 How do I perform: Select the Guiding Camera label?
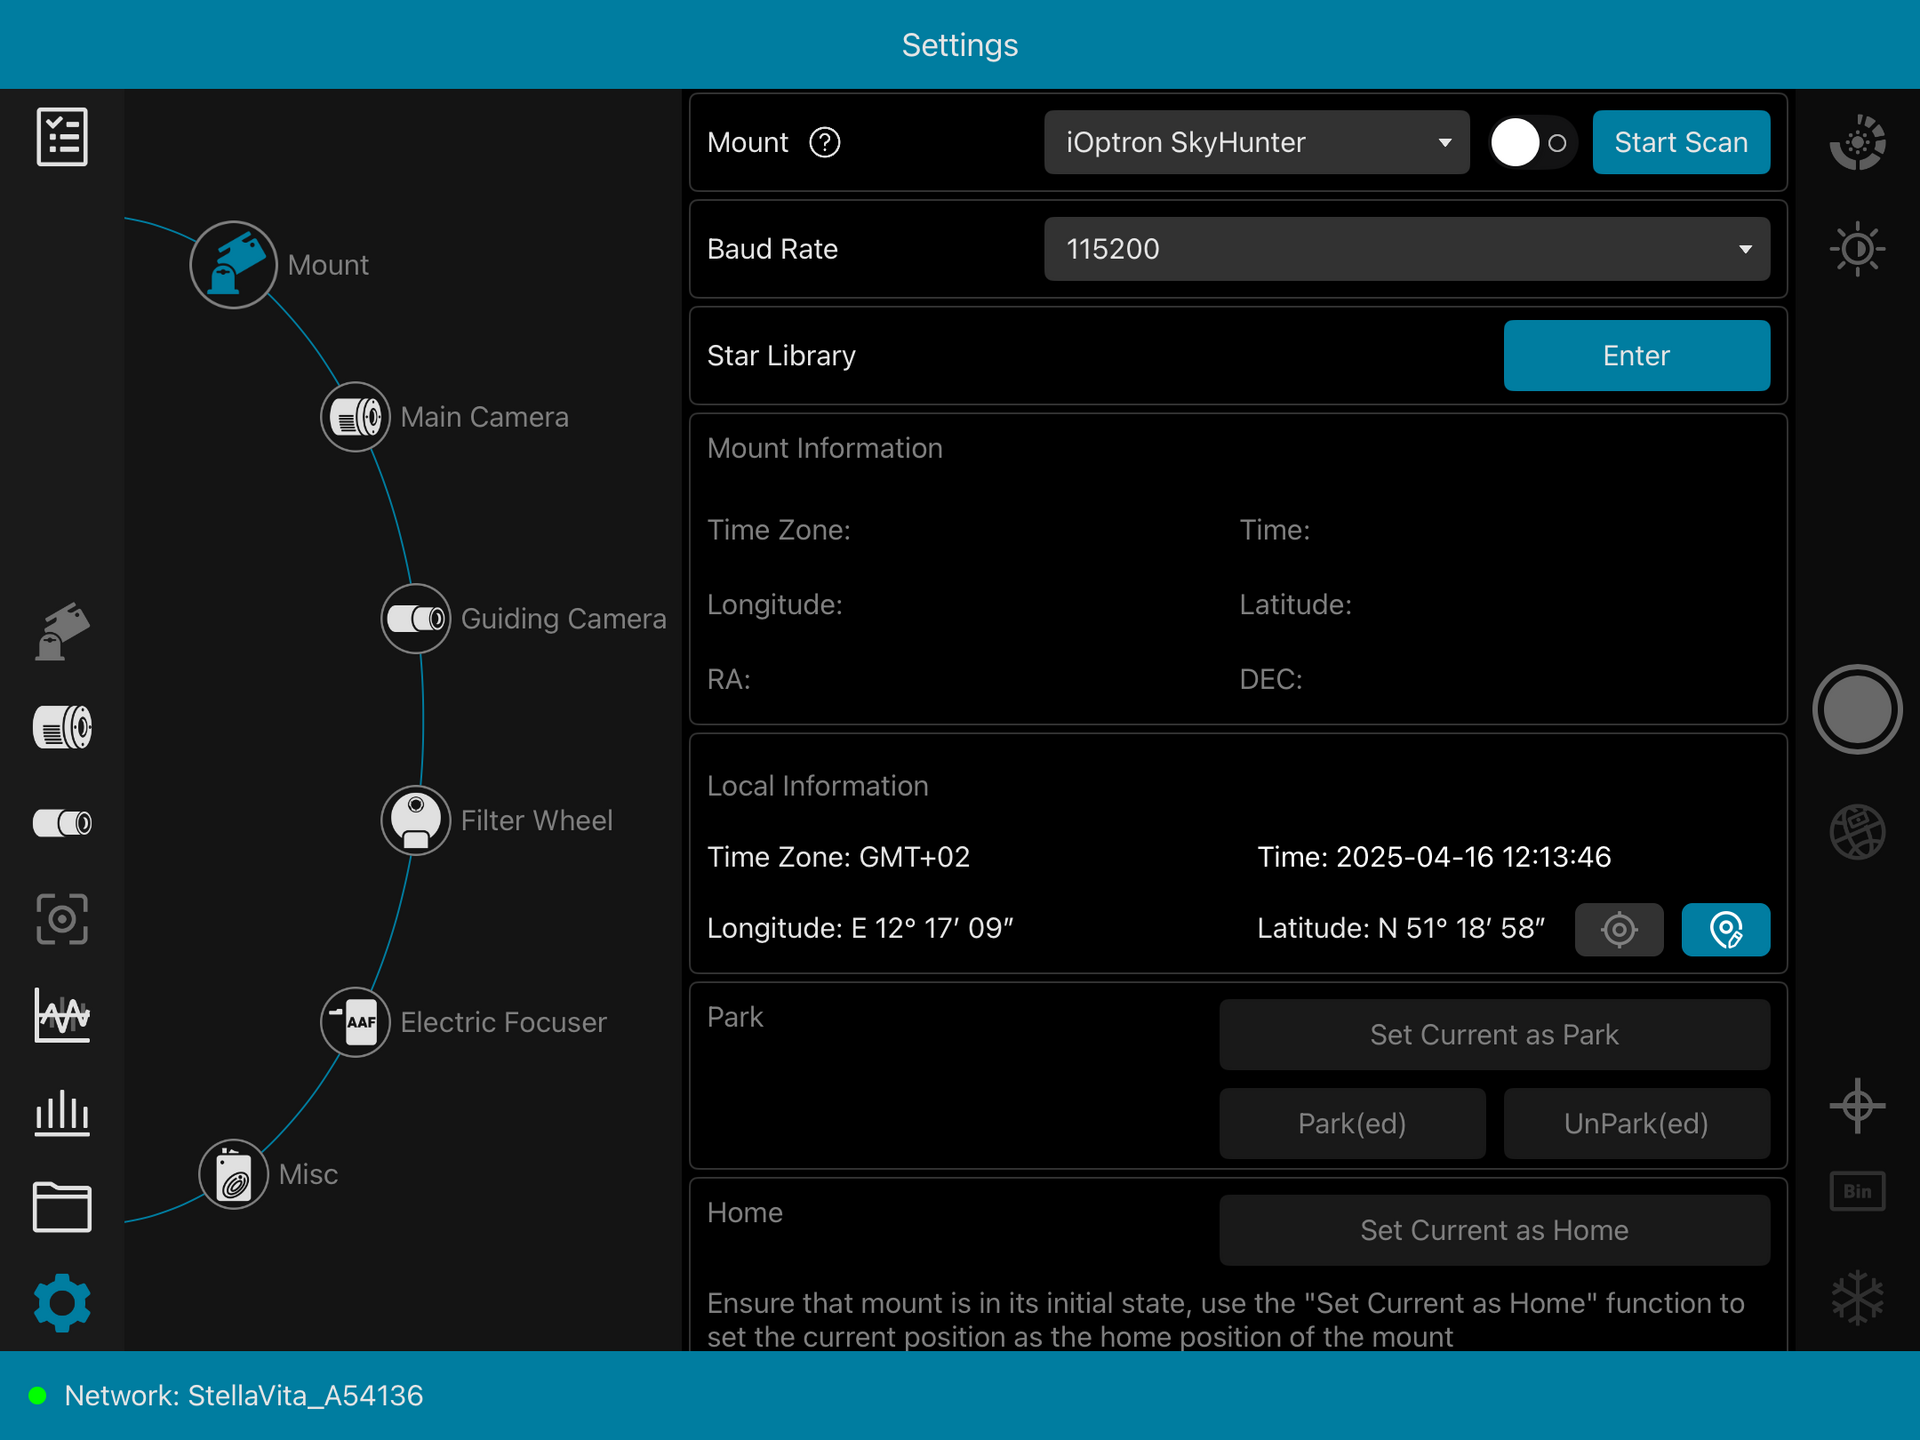pyautogui.click(x=563, y=619)
